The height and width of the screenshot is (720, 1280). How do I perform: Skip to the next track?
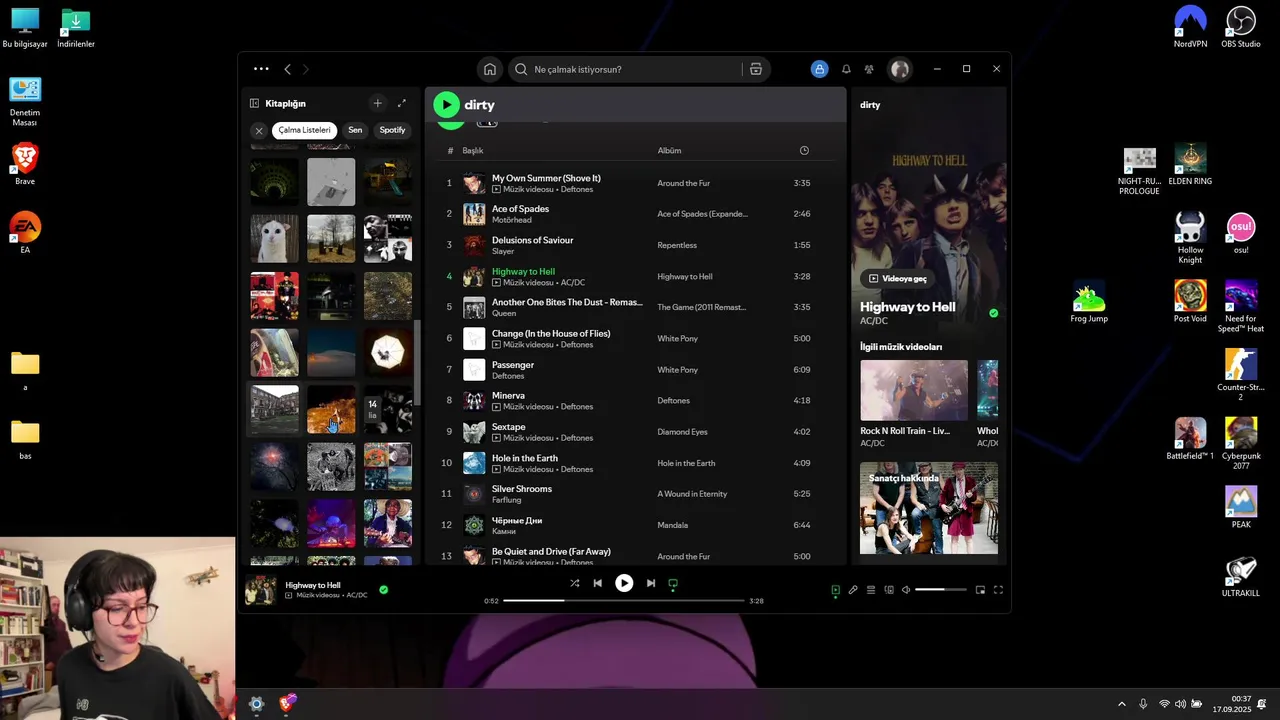click(x=651, y=583)
